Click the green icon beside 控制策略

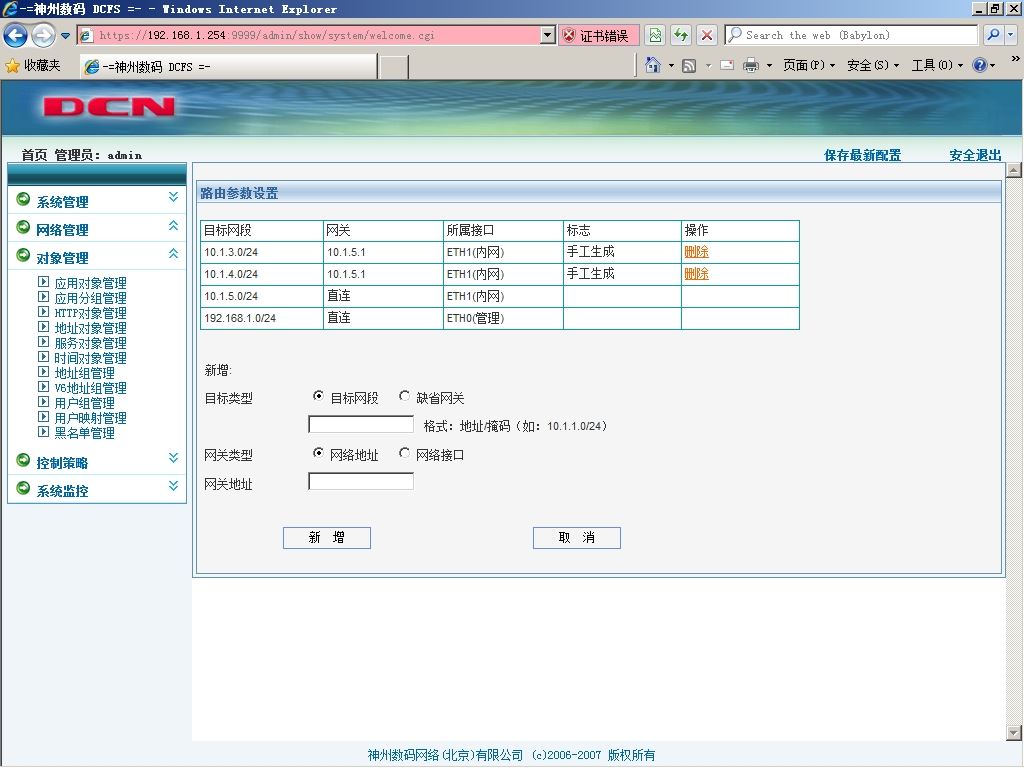(x=23, y=460)
